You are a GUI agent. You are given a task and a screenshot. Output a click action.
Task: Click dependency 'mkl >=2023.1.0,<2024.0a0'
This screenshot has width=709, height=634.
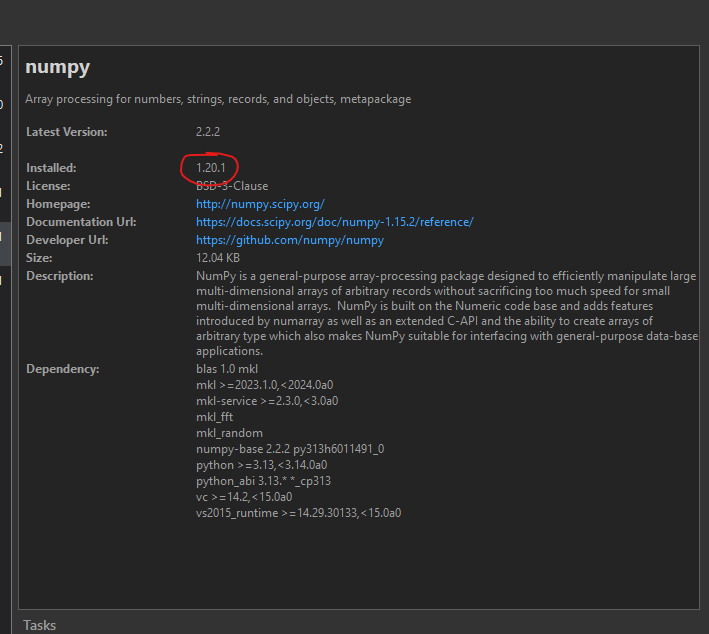pyautogui.click(x=265, y=385)
